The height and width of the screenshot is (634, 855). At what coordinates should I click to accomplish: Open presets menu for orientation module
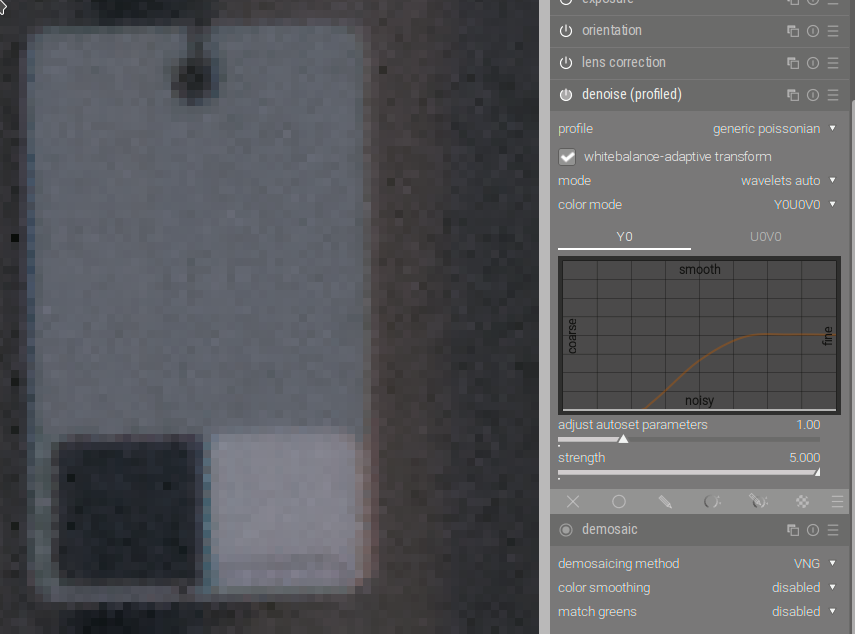(833, 31)
